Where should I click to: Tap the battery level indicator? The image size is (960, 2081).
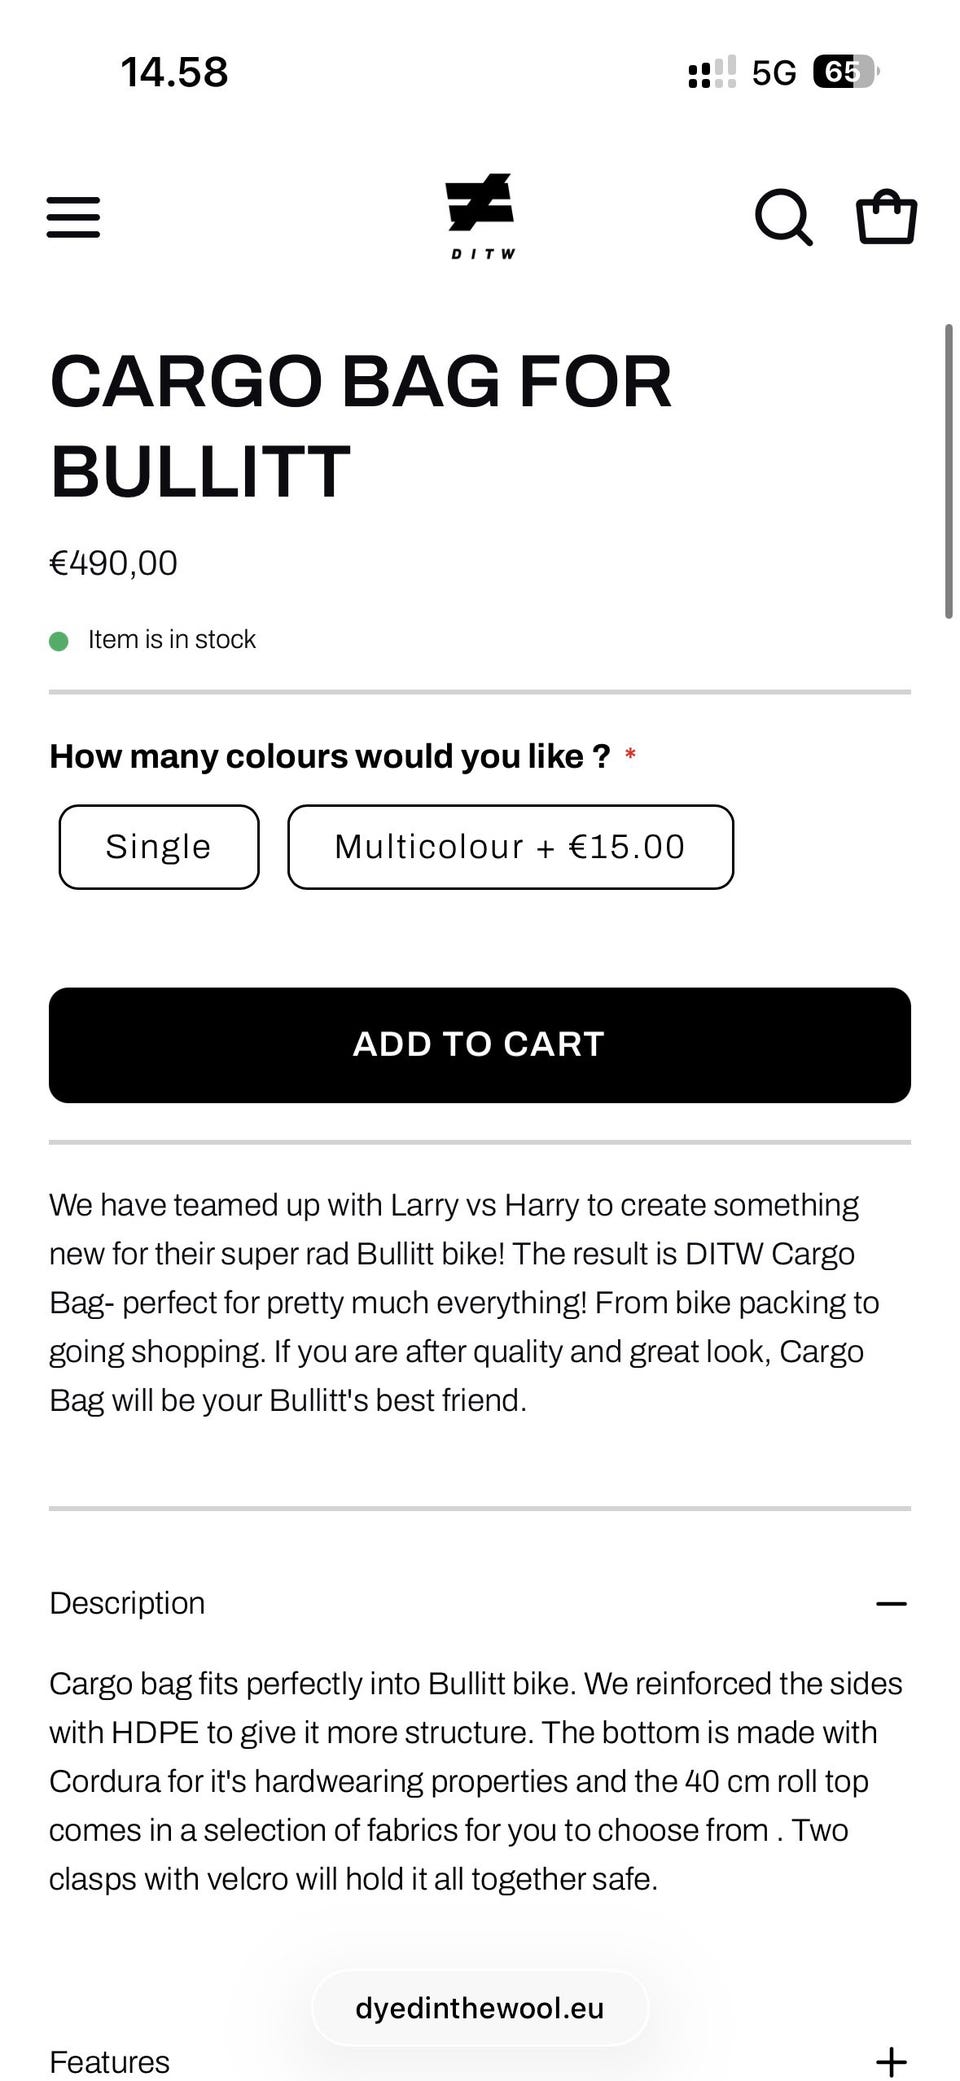pyautogui.click(x=844, y=72)
